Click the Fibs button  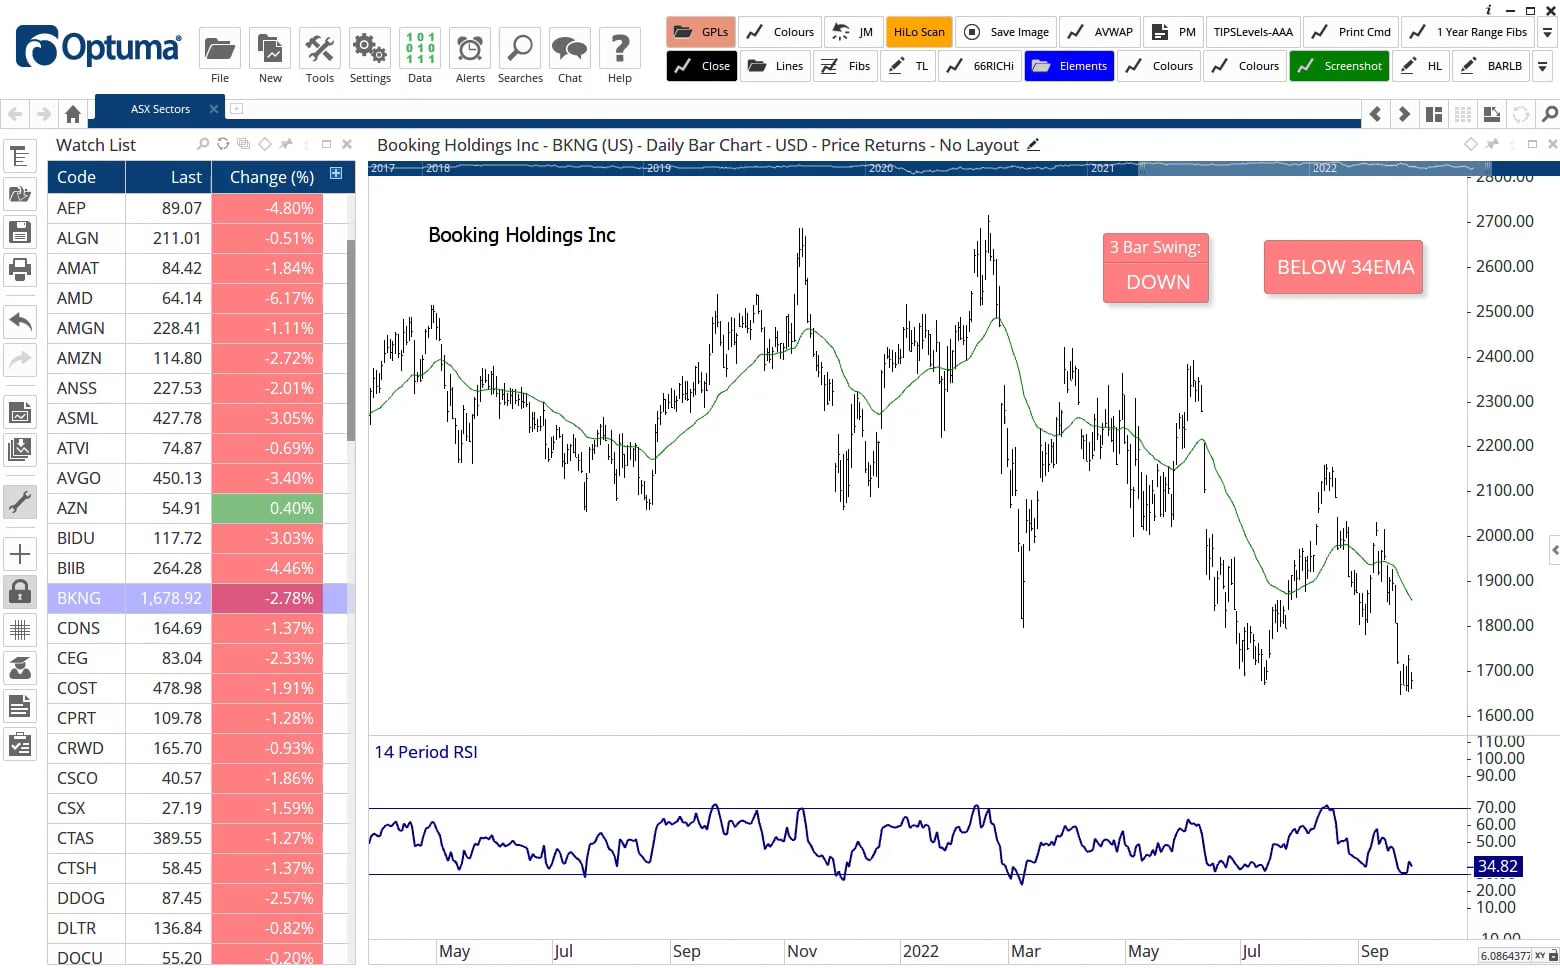(846, 66)
